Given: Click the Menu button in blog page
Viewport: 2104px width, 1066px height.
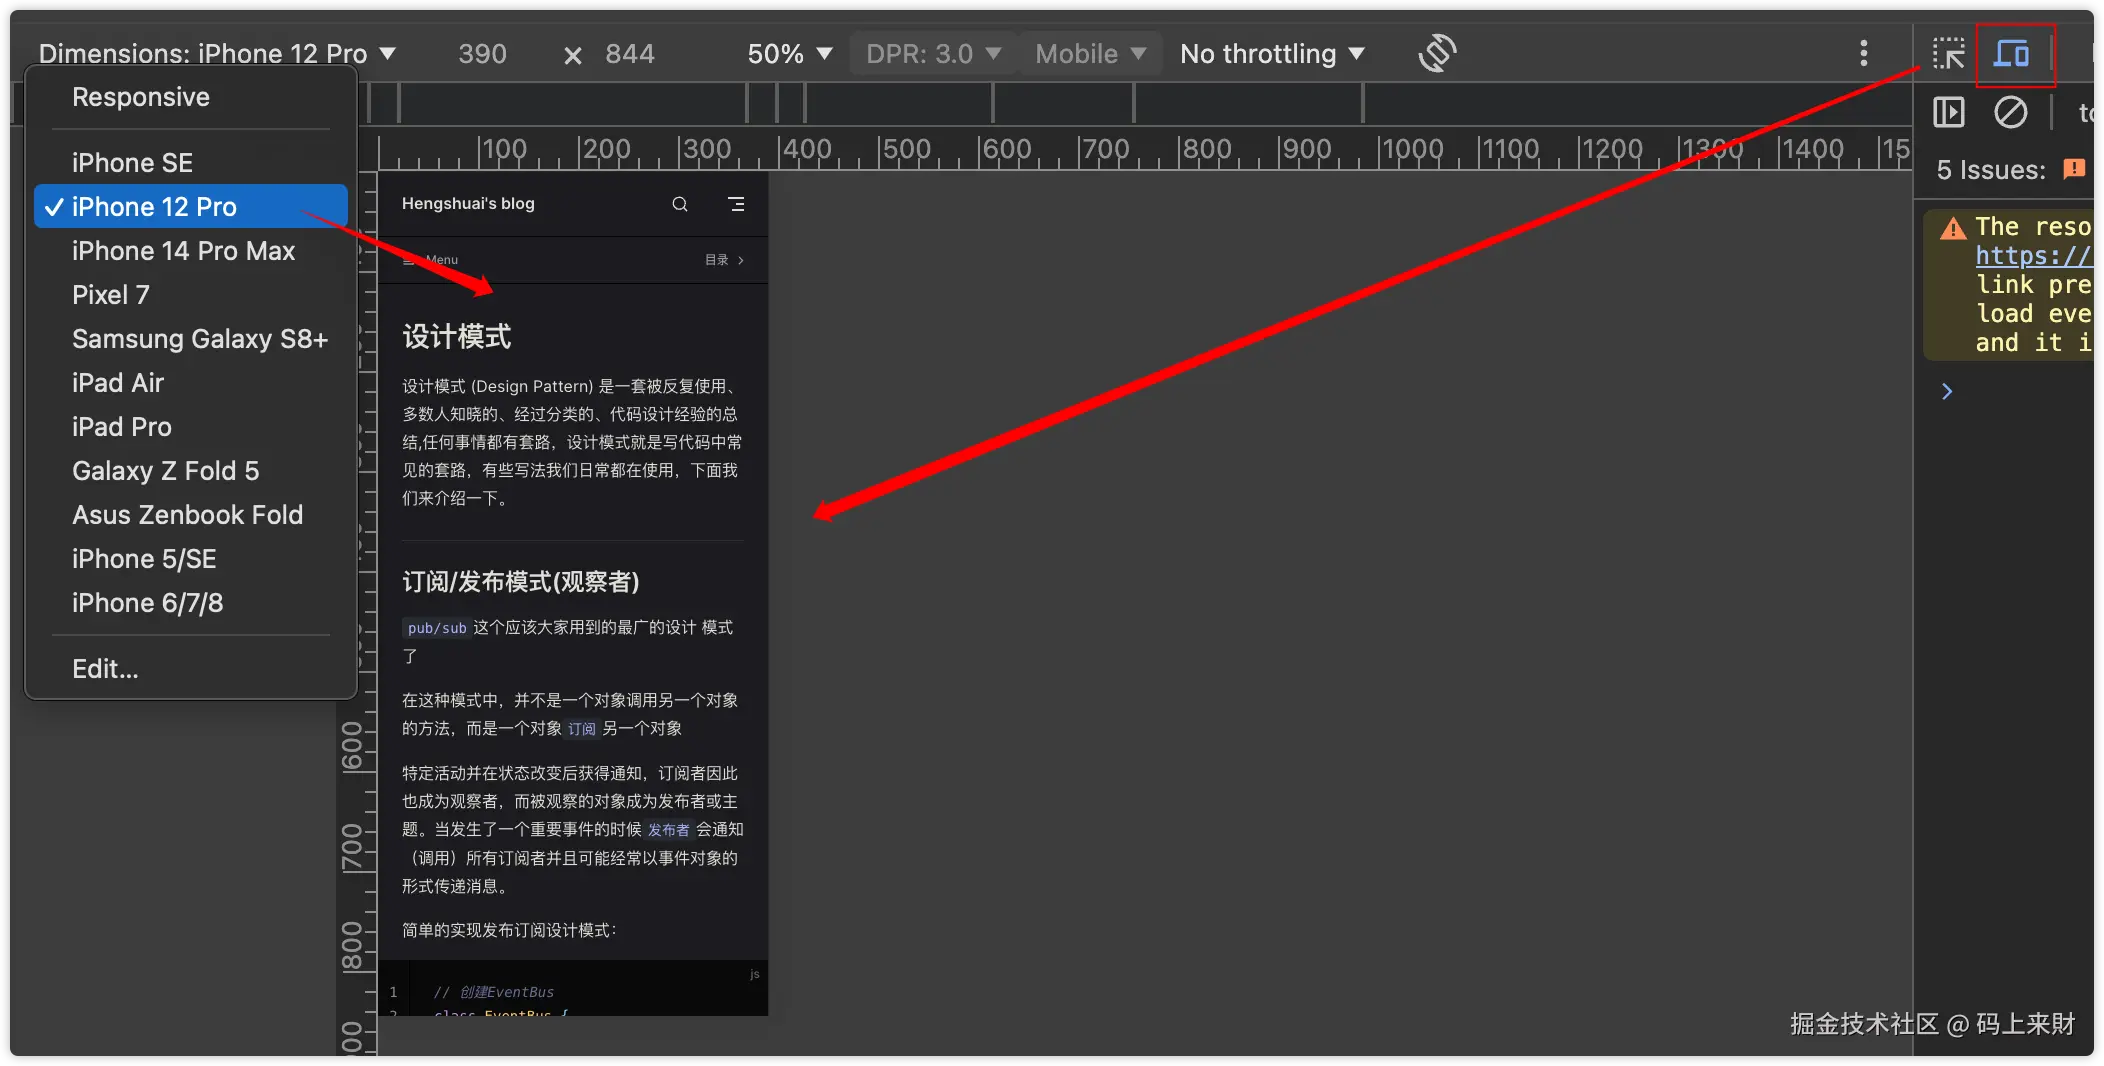Looking at the screenshot, I should 430,260.
